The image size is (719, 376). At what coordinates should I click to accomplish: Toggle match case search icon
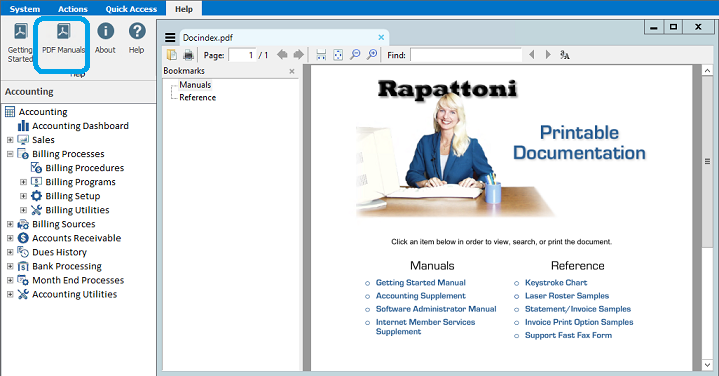[564, 55]
